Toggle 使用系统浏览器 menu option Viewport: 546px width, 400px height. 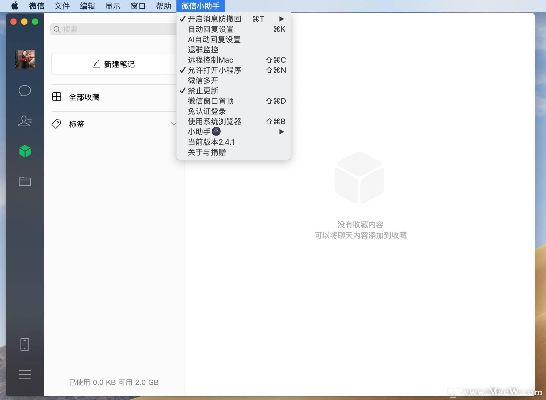pos(233,121)
